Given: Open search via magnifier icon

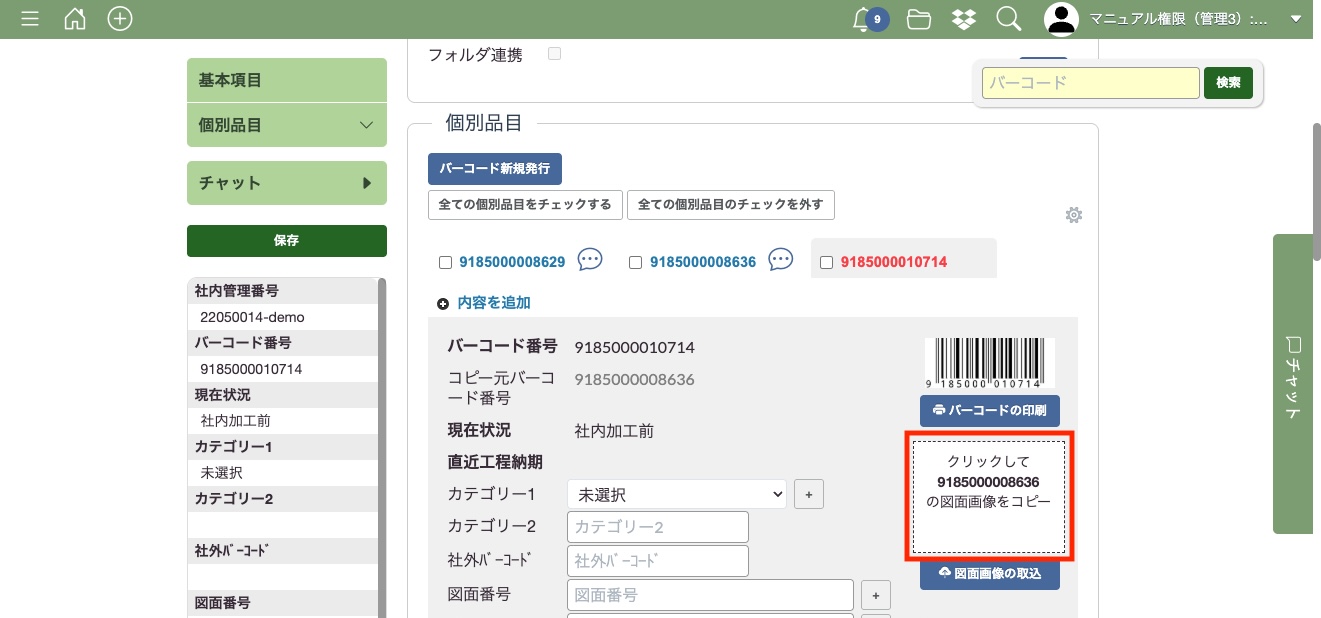Looking at the screenshot, I should click(x=1008, y=19).
